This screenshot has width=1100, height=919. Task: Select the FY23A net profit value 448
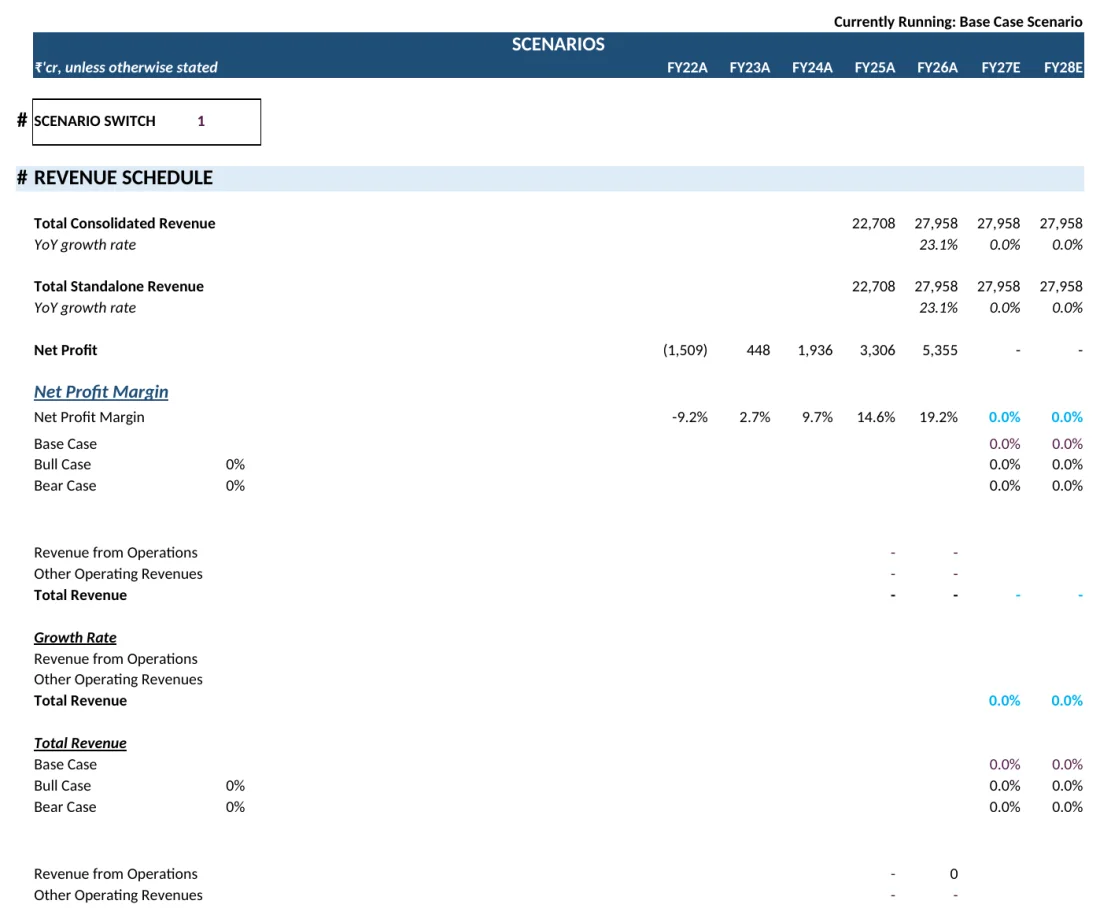pyautogui.click(x=758, y=350)
